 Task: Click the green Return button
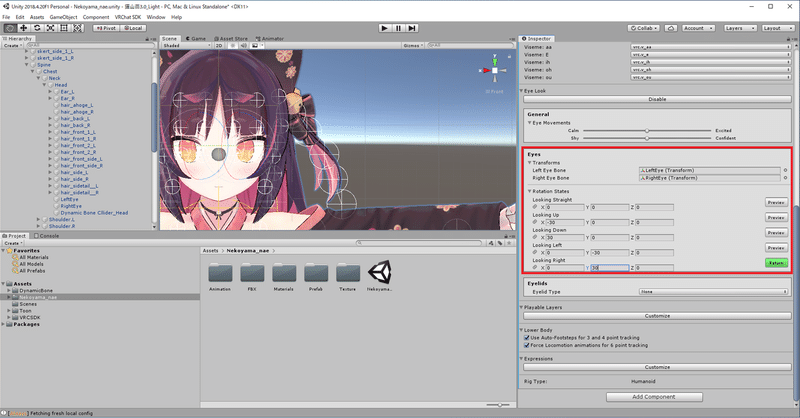(776, 263)
